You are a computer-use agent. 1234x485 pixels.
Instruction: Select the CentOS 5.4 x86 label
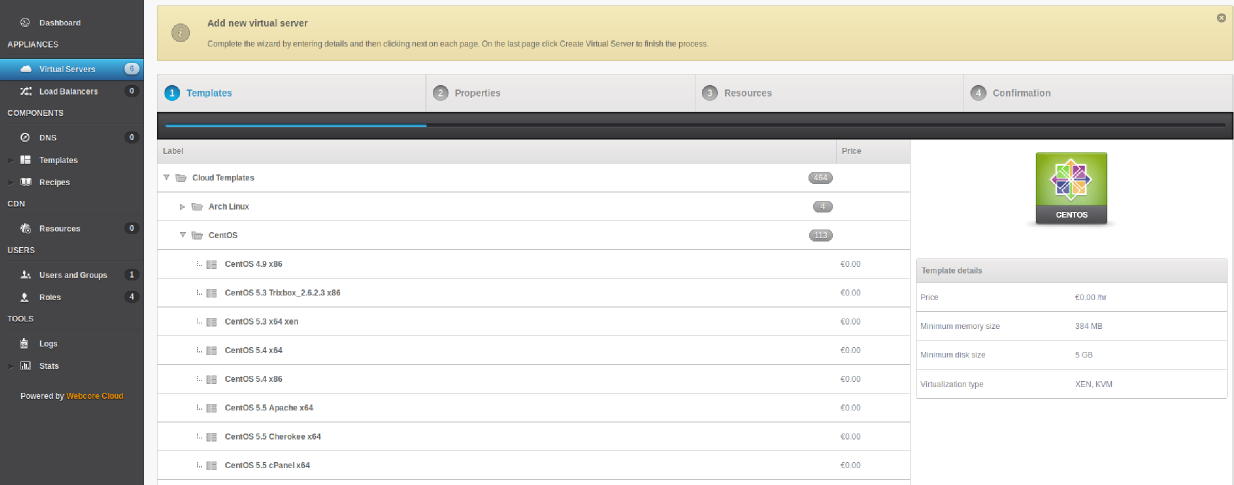point(254,379)
